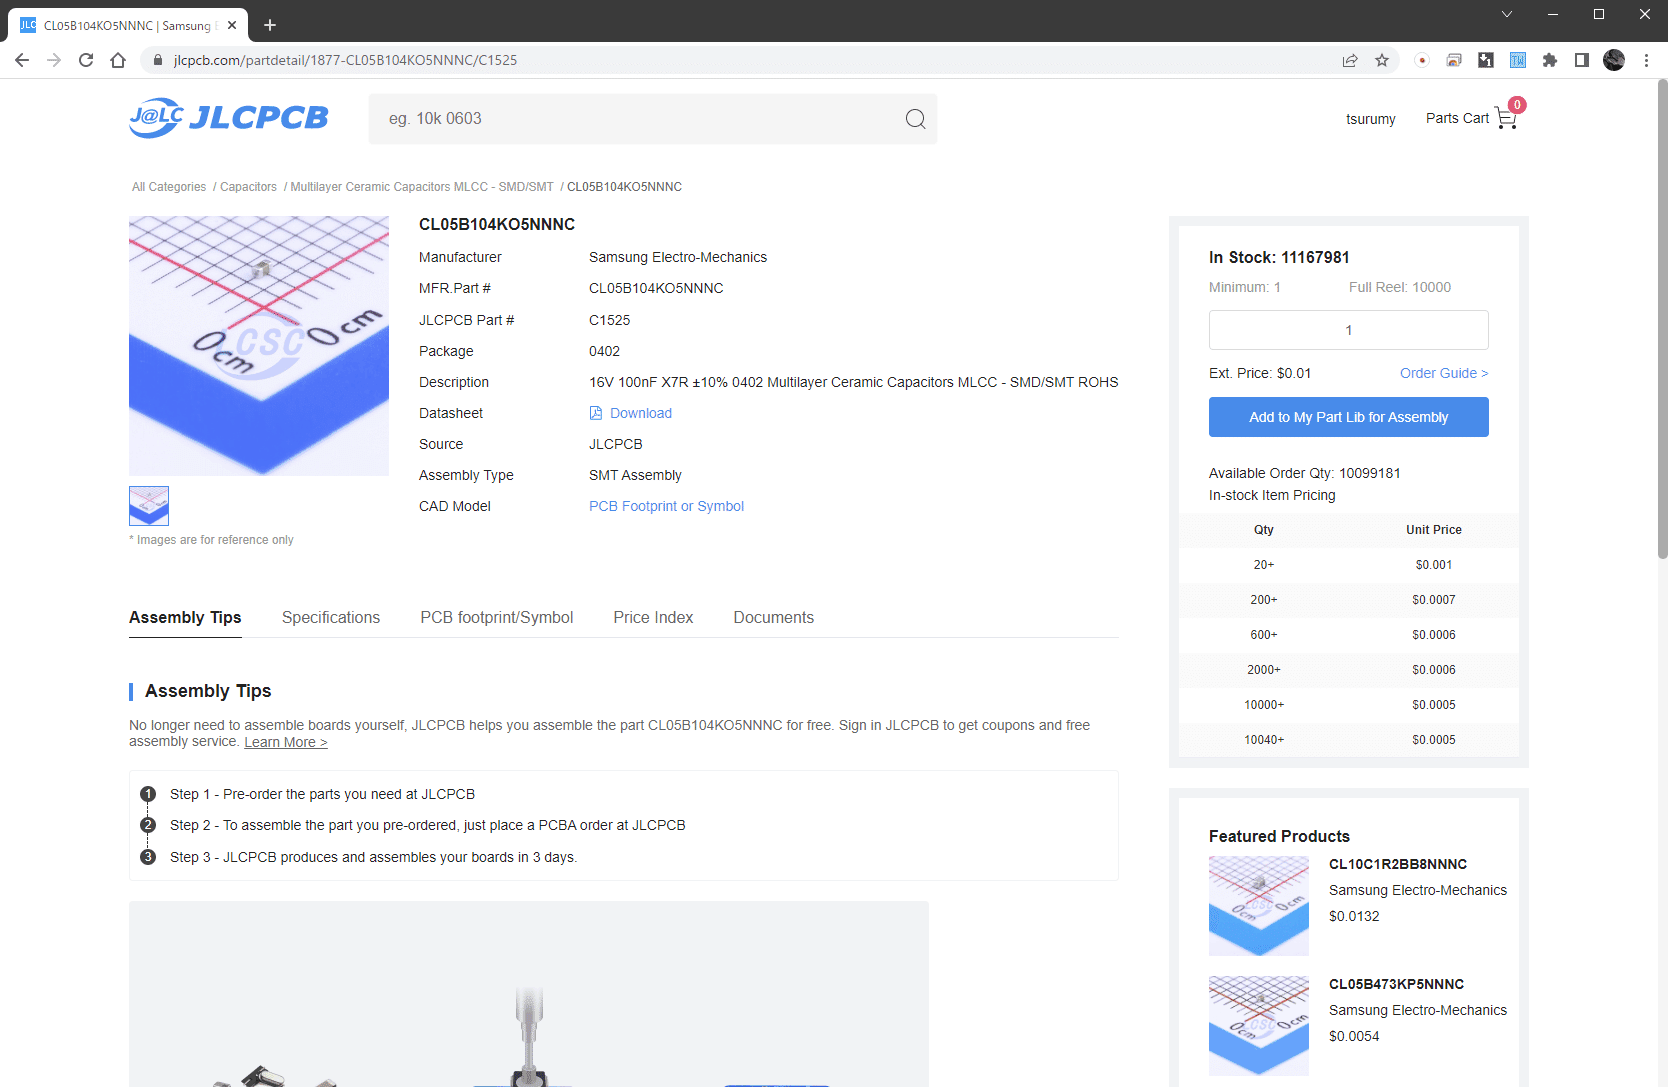Image resolution: width=1668 pixels, height=1087 pixels.
Task: Click the site lock icon in address bar
Action: tap(157, 60)
